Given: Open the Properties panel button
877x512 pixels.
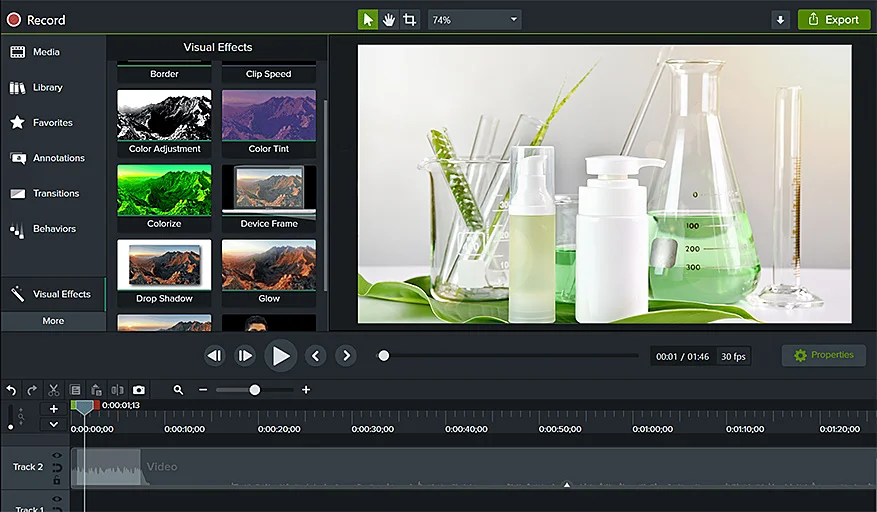Looking at the screenshot, I should point(824,355).
